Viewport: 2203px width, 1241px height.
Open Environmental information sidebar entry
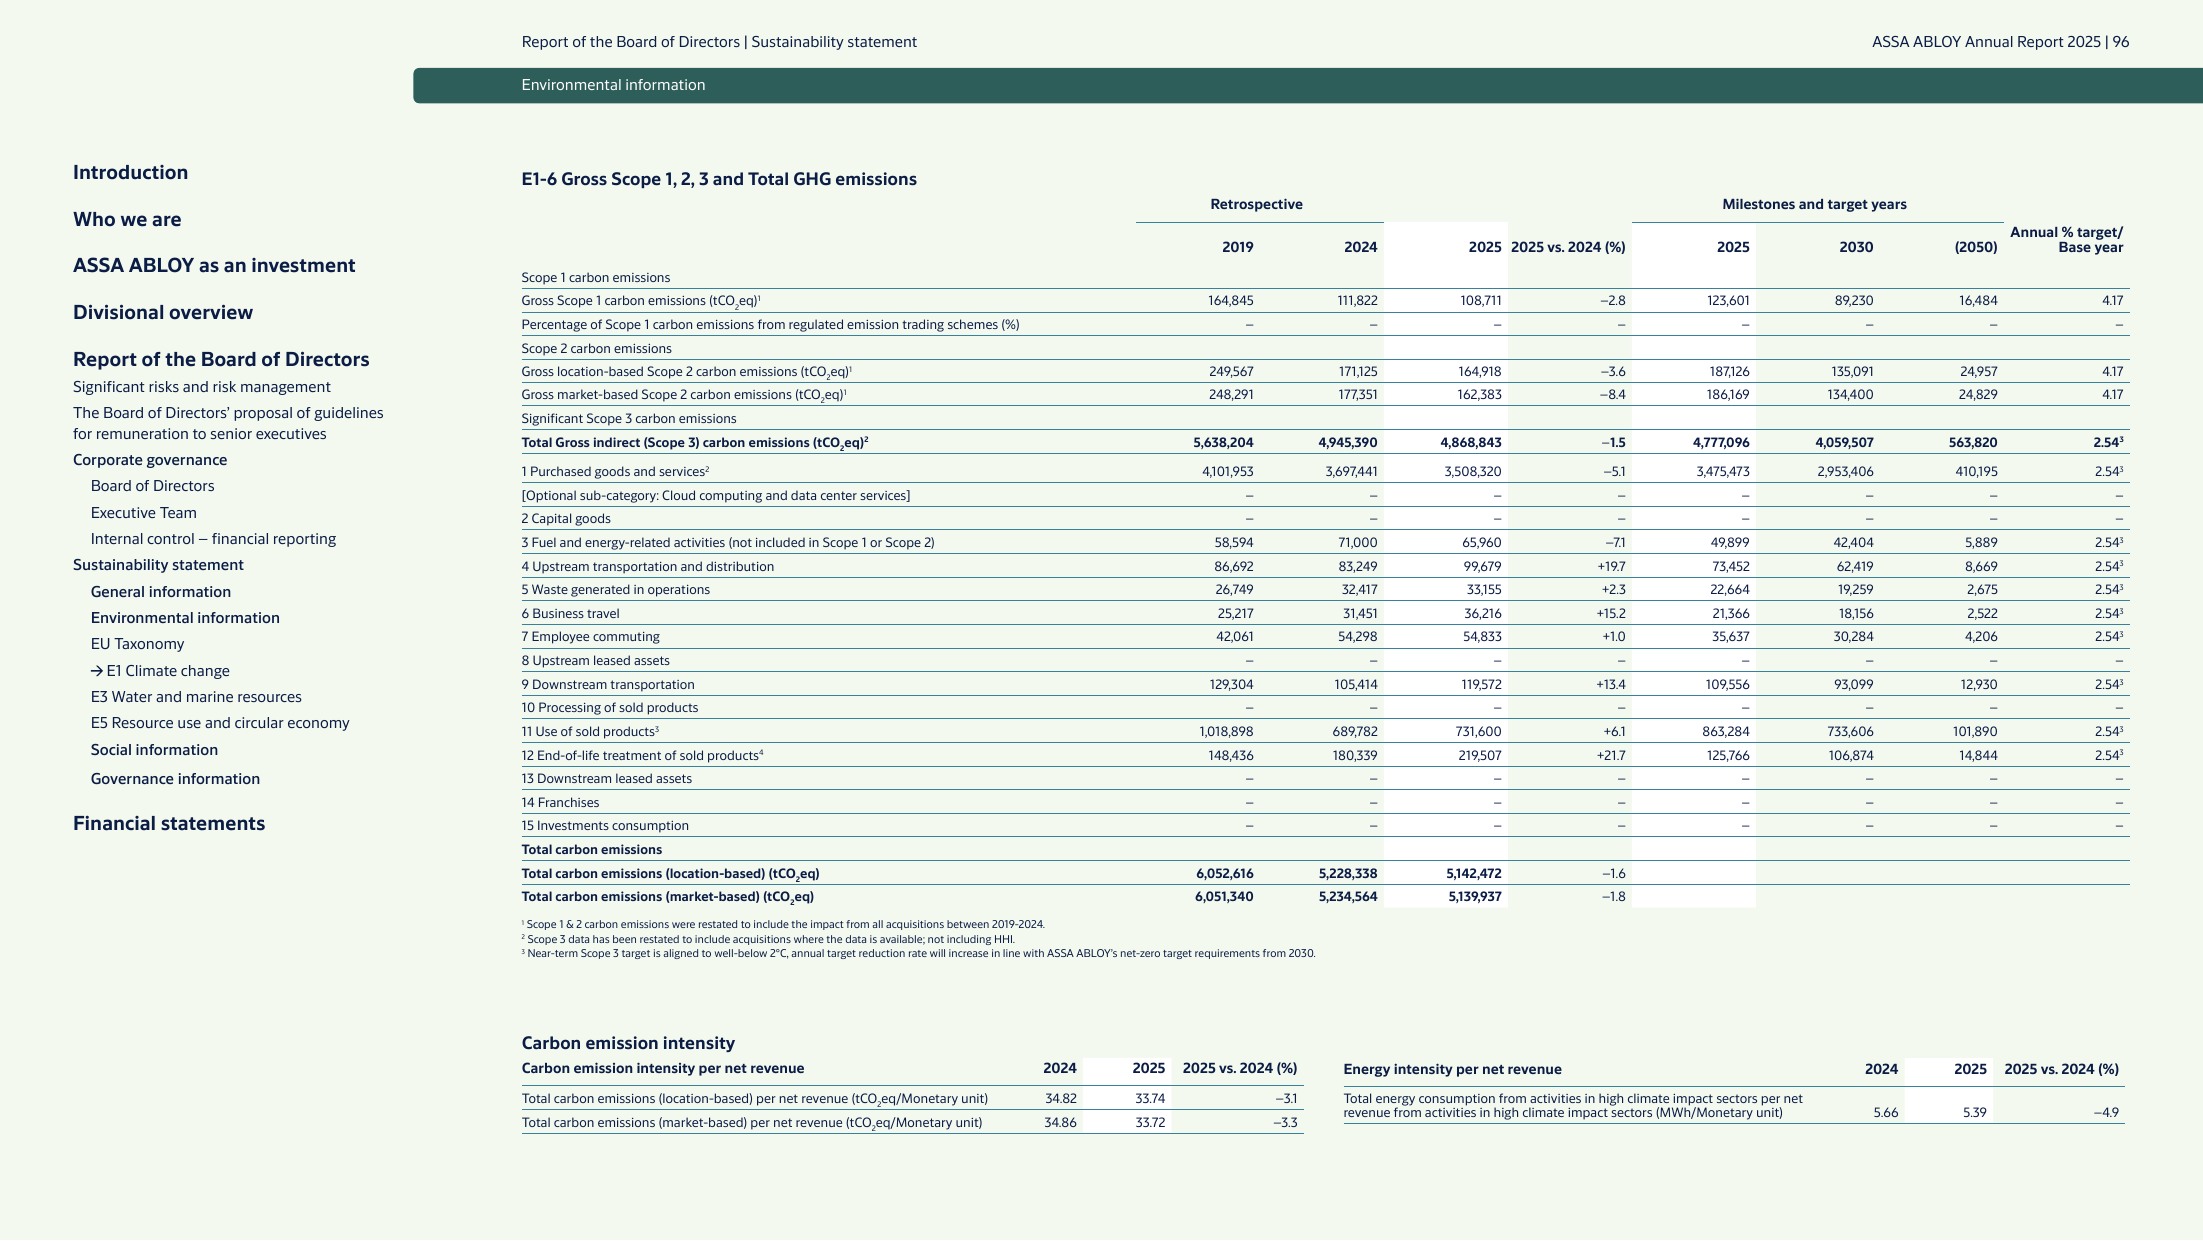click(185, 618)
